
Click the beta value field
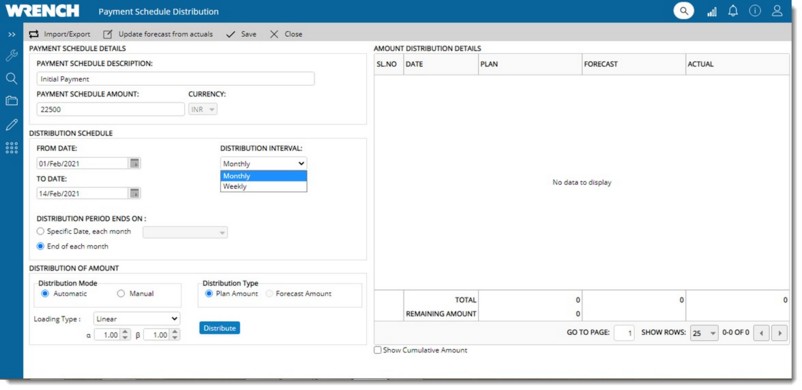157,335
